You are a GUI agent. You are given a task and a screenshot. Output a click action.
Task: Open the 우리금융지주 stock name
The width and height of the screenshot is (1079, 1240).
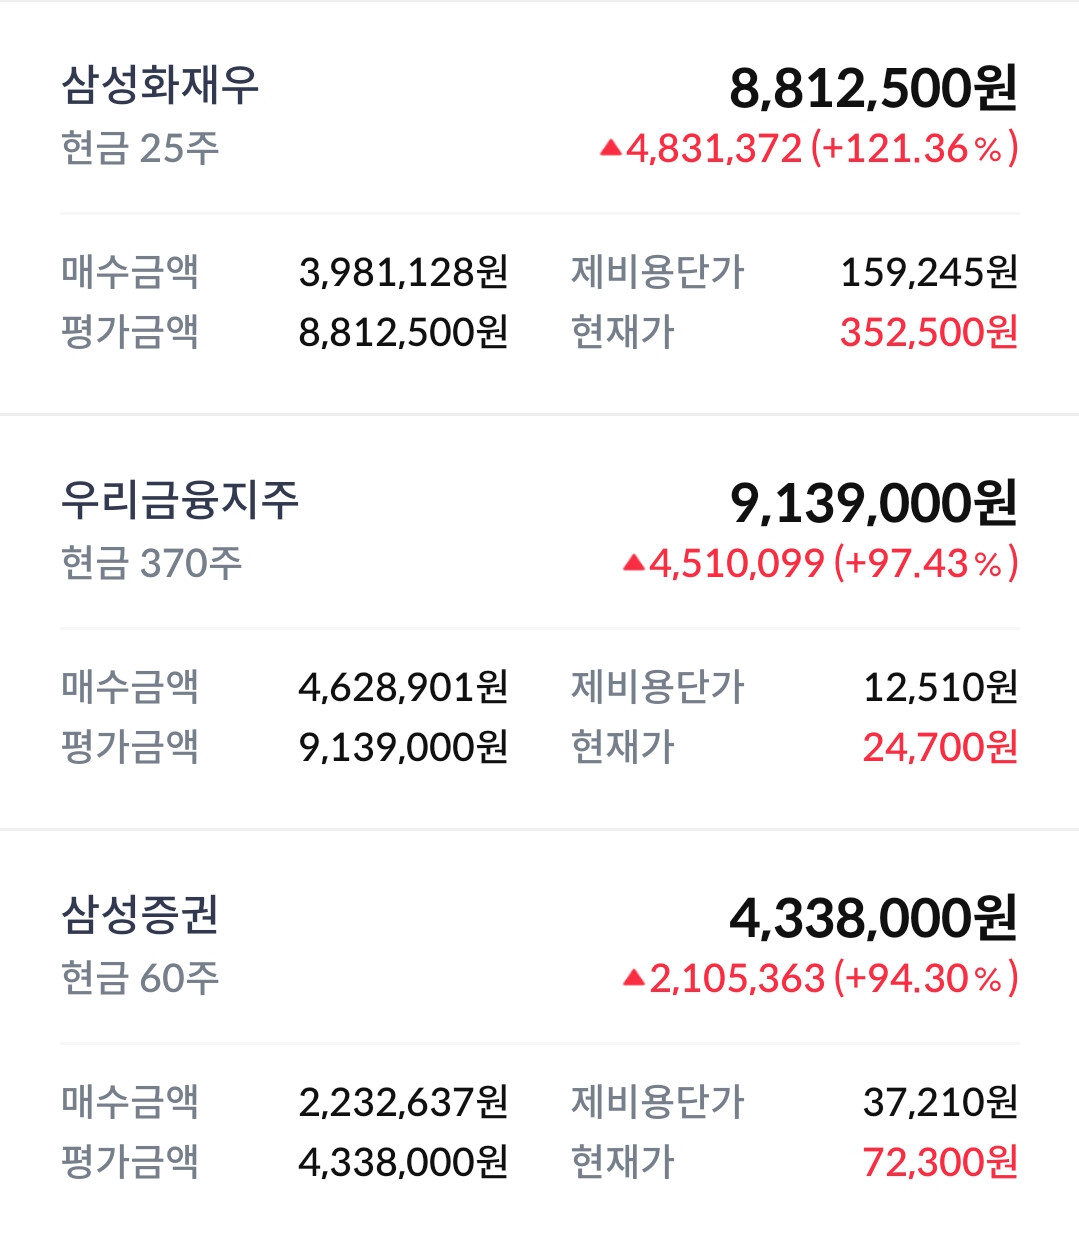click(180, 500)
